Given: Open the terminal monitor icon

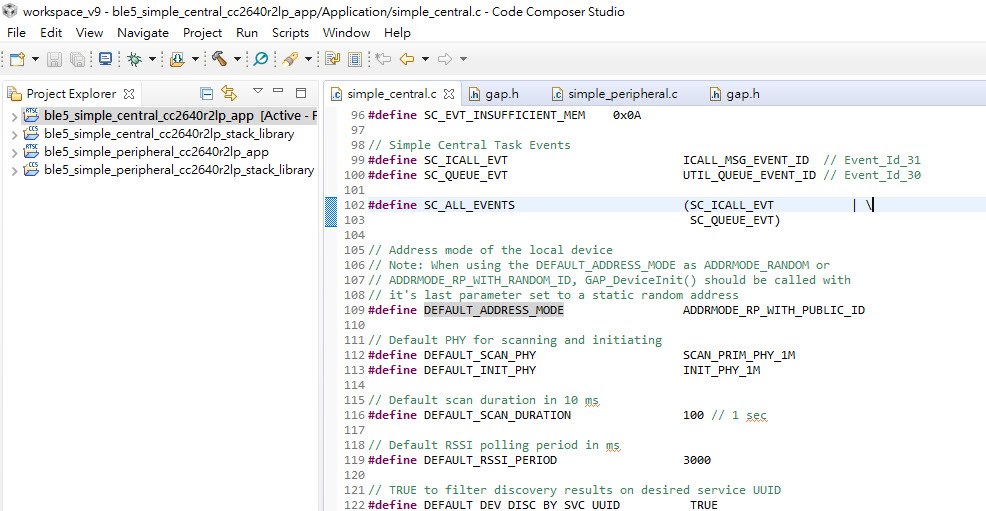Looking at the screenshot, I should [106, 59].
